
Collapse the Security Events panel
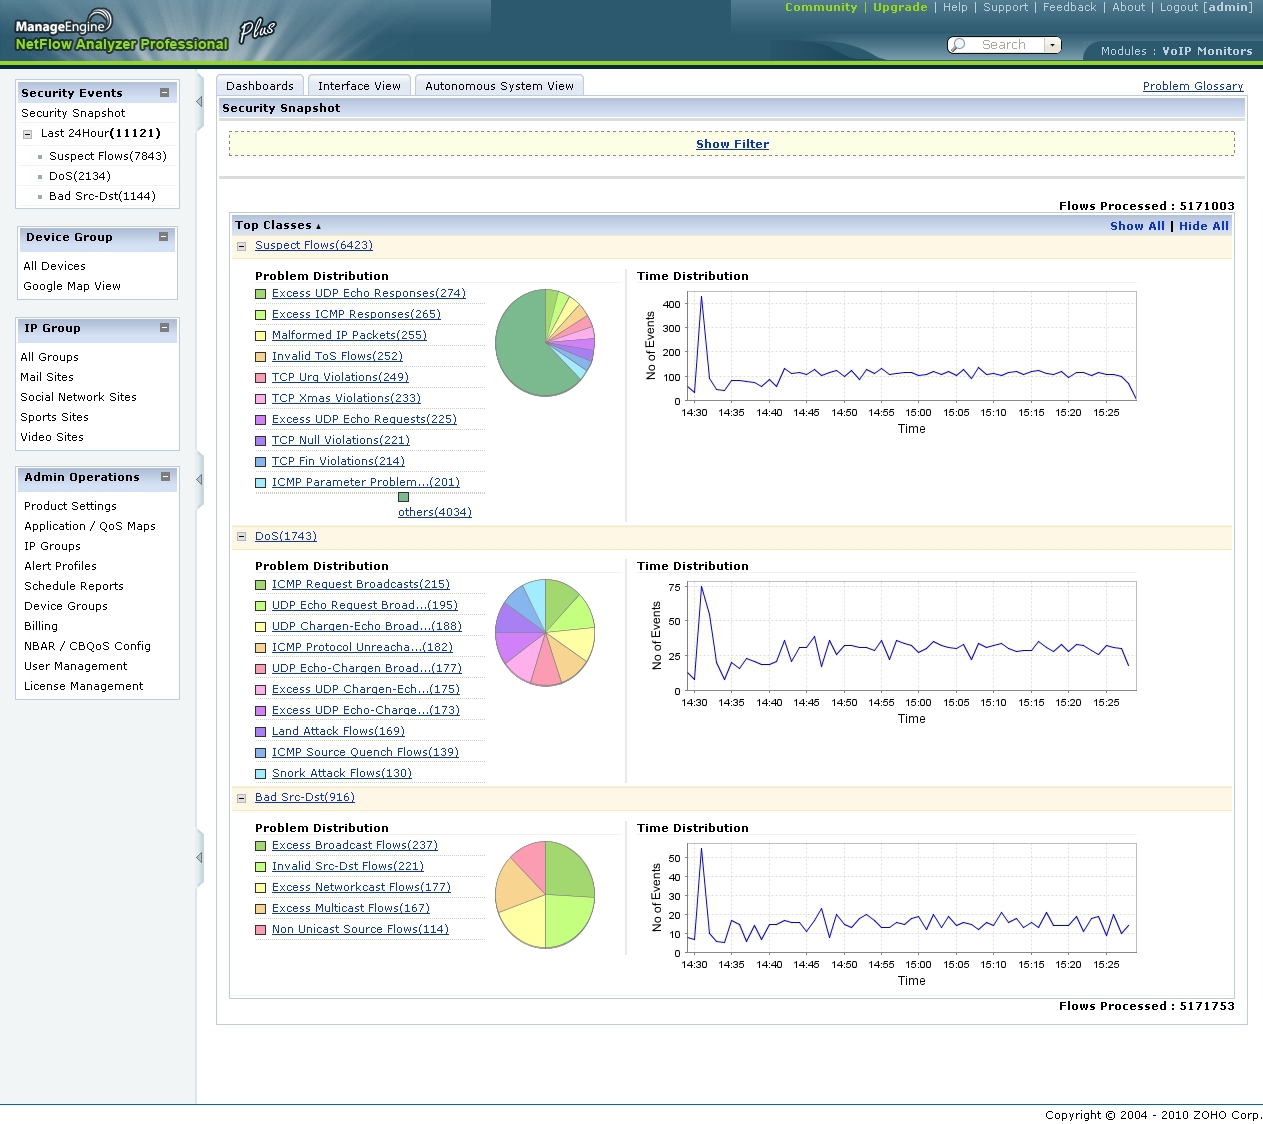(x=165, y=92)
